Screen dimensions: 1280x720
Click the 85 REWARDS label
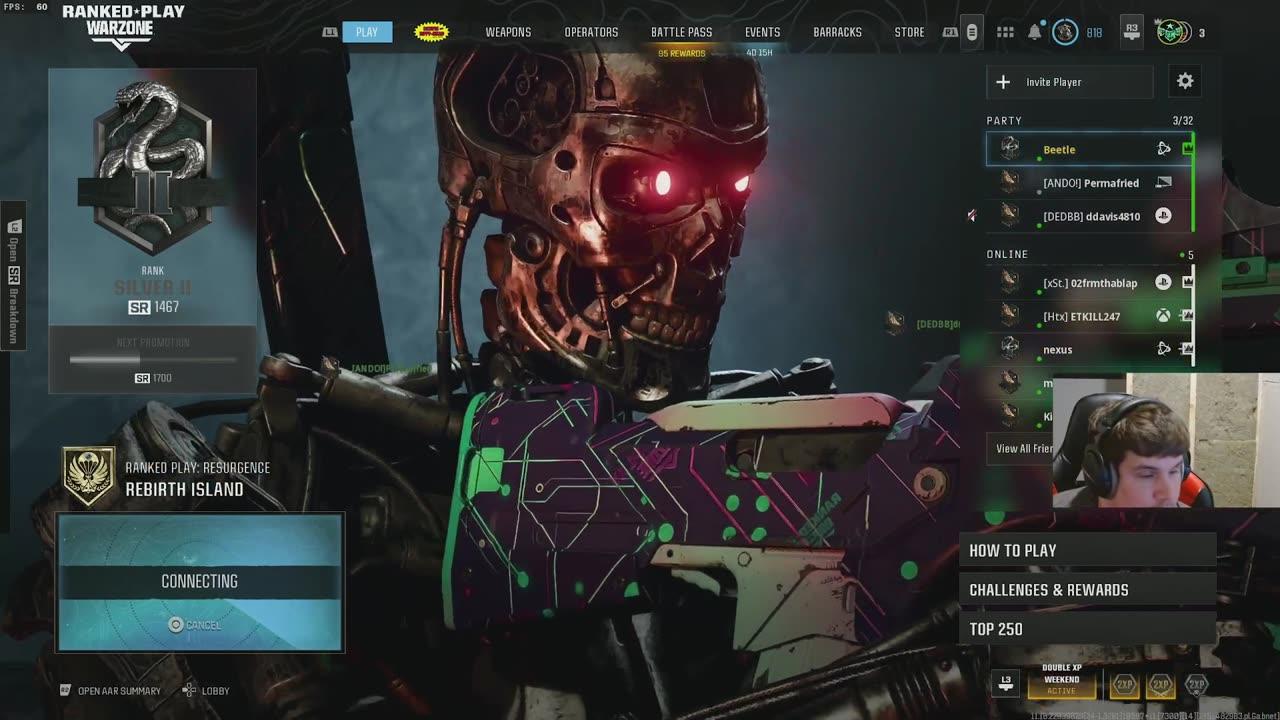pyautogui.click(x=681, y=53)
